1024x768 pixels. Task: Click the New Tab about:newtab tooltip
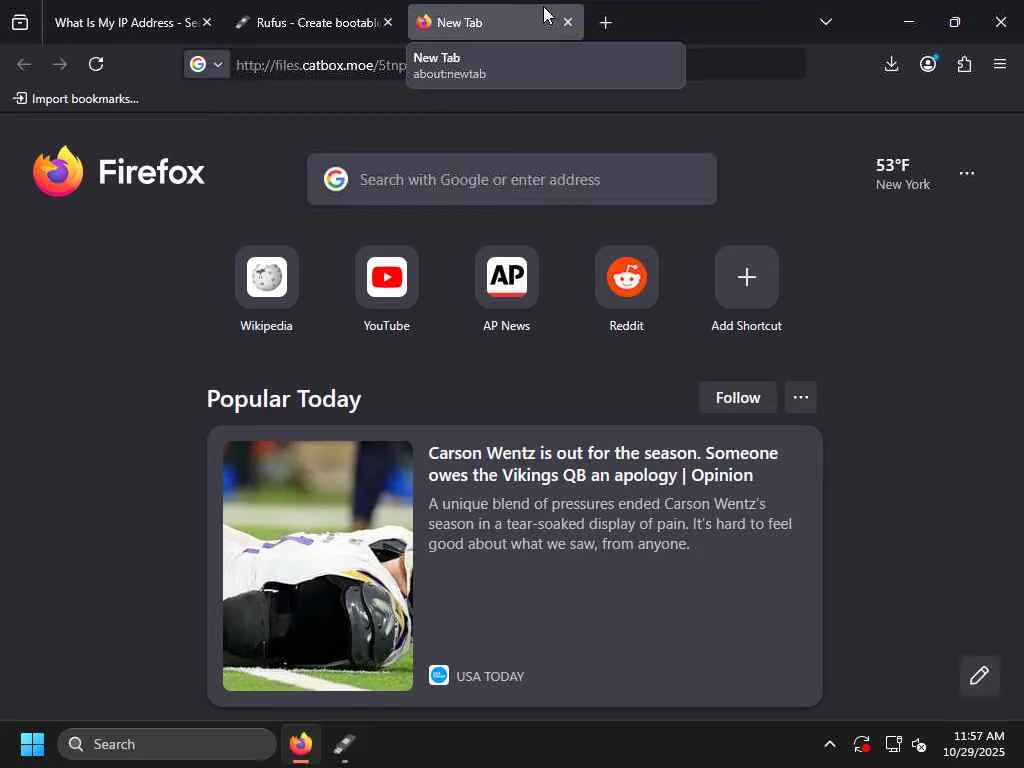546,65
